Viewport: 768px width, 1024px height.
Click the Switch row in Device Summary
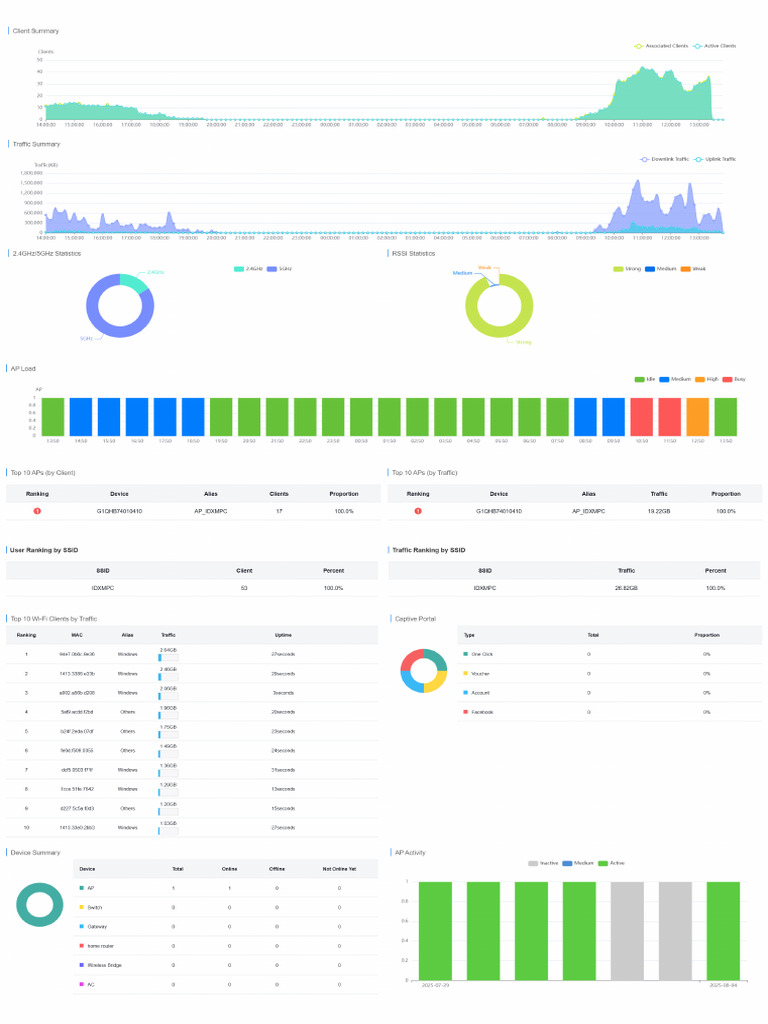tap(226, 907)
